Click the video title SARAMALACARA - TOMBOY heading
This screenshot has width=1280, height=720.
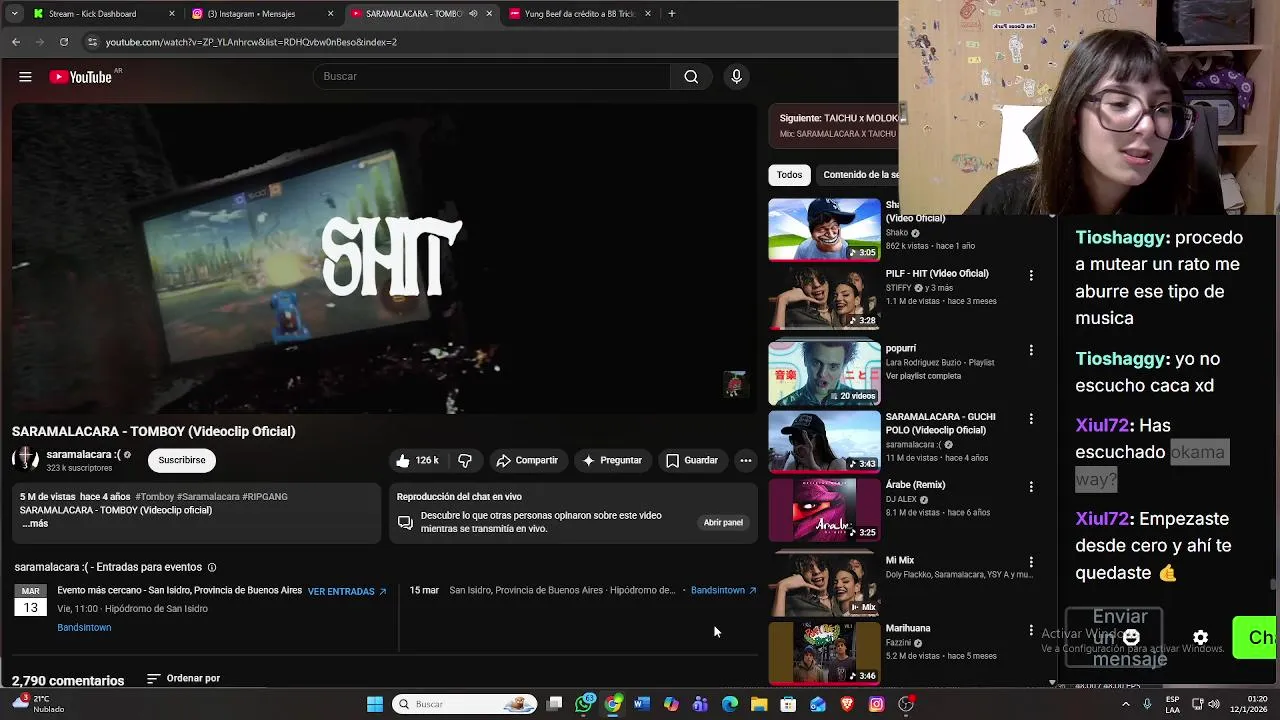point(153,431)
